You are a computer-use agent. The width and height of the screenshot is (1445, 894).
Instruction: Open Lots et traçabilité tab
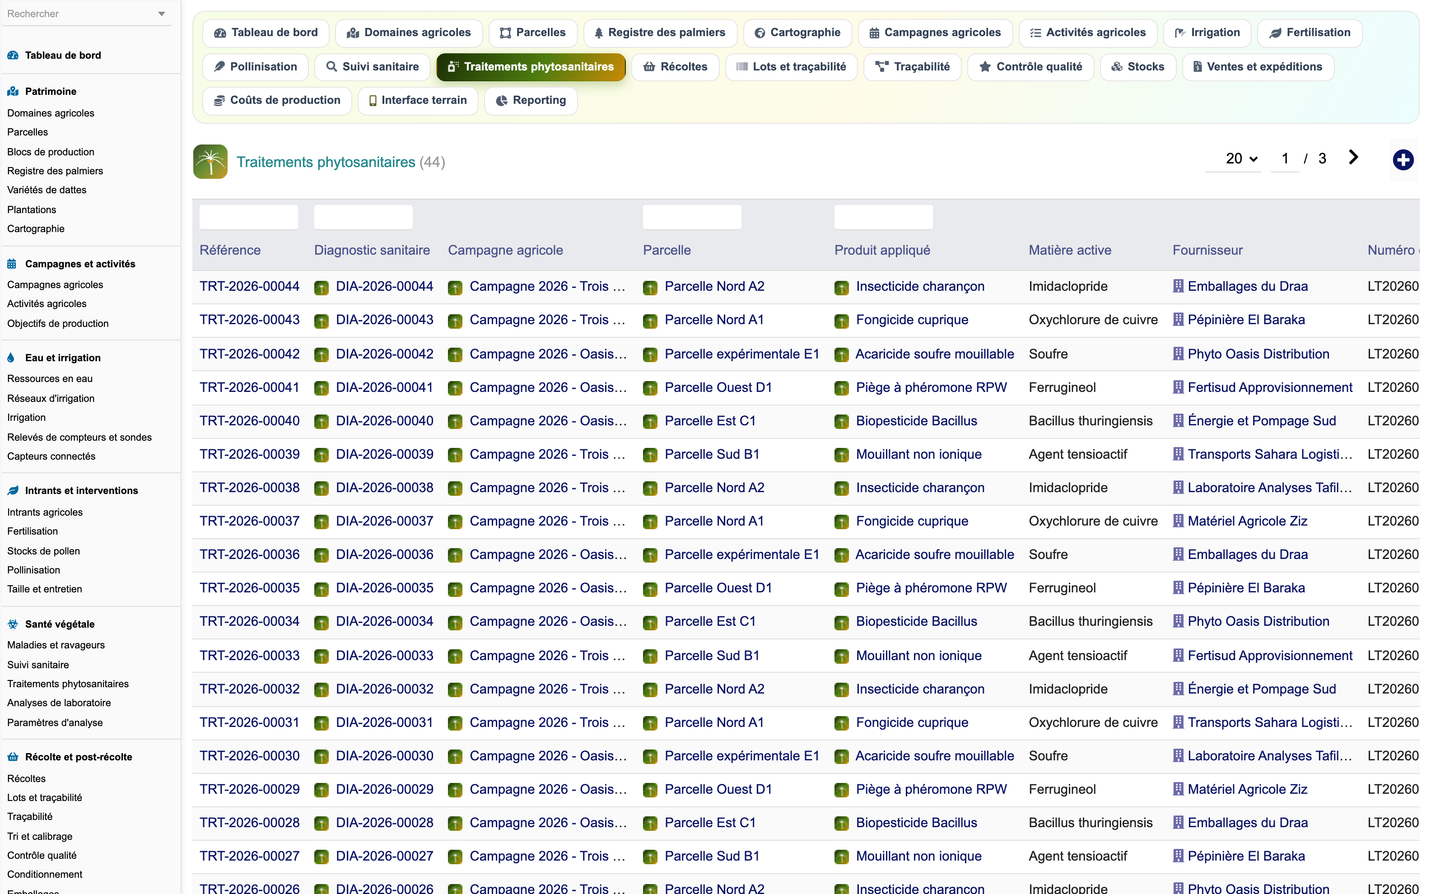(x=791, y=67)
